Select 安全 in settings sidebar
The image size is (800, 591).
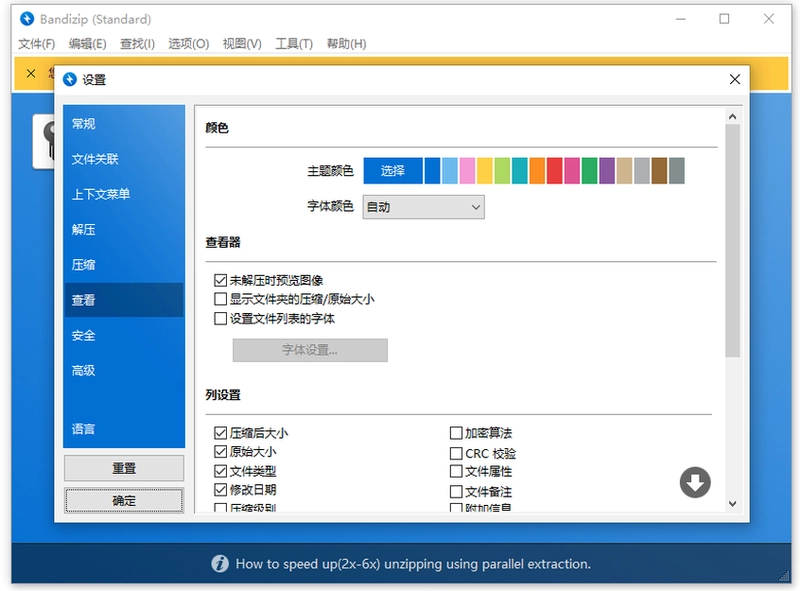pos(123,335)
